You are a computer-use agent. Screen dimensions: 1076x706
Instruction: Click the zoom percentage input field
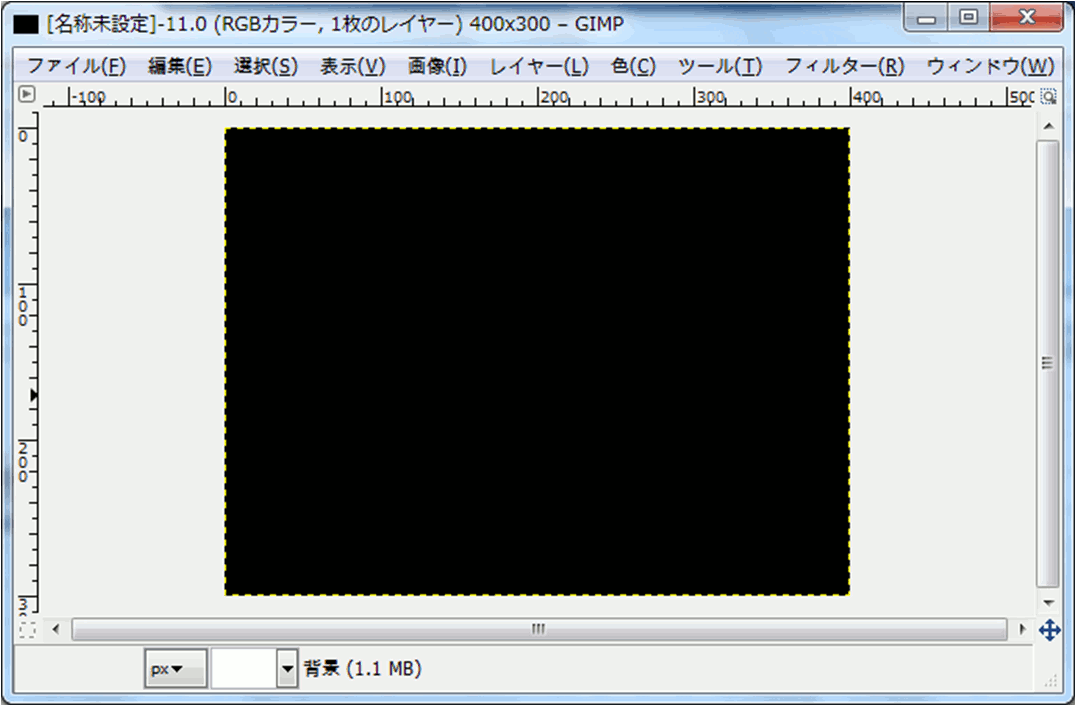(x=243, y=670)
